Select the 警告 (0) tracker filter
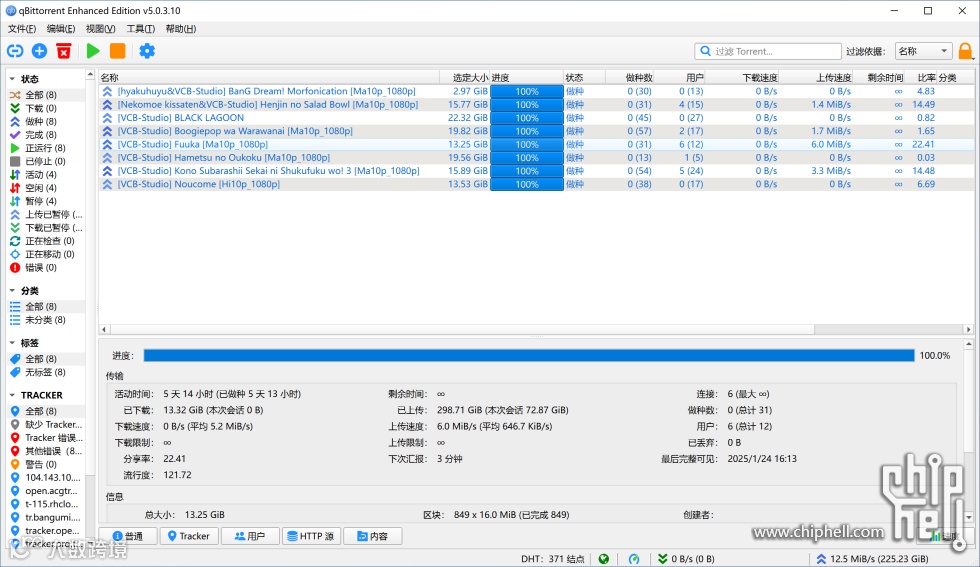 coord(34,464)
